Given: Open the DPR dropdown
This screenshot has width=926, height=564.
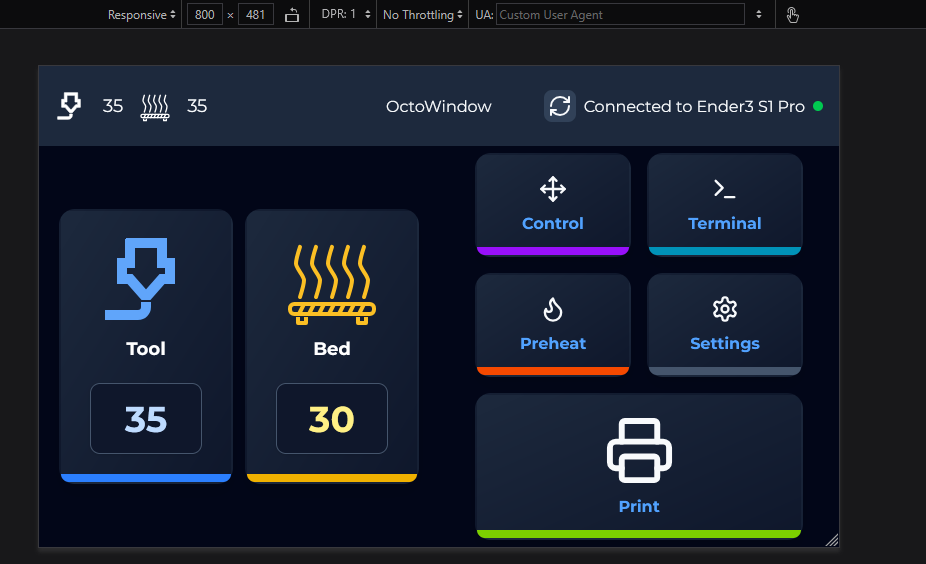Looking at the screenshot, I should pos(346,14).
